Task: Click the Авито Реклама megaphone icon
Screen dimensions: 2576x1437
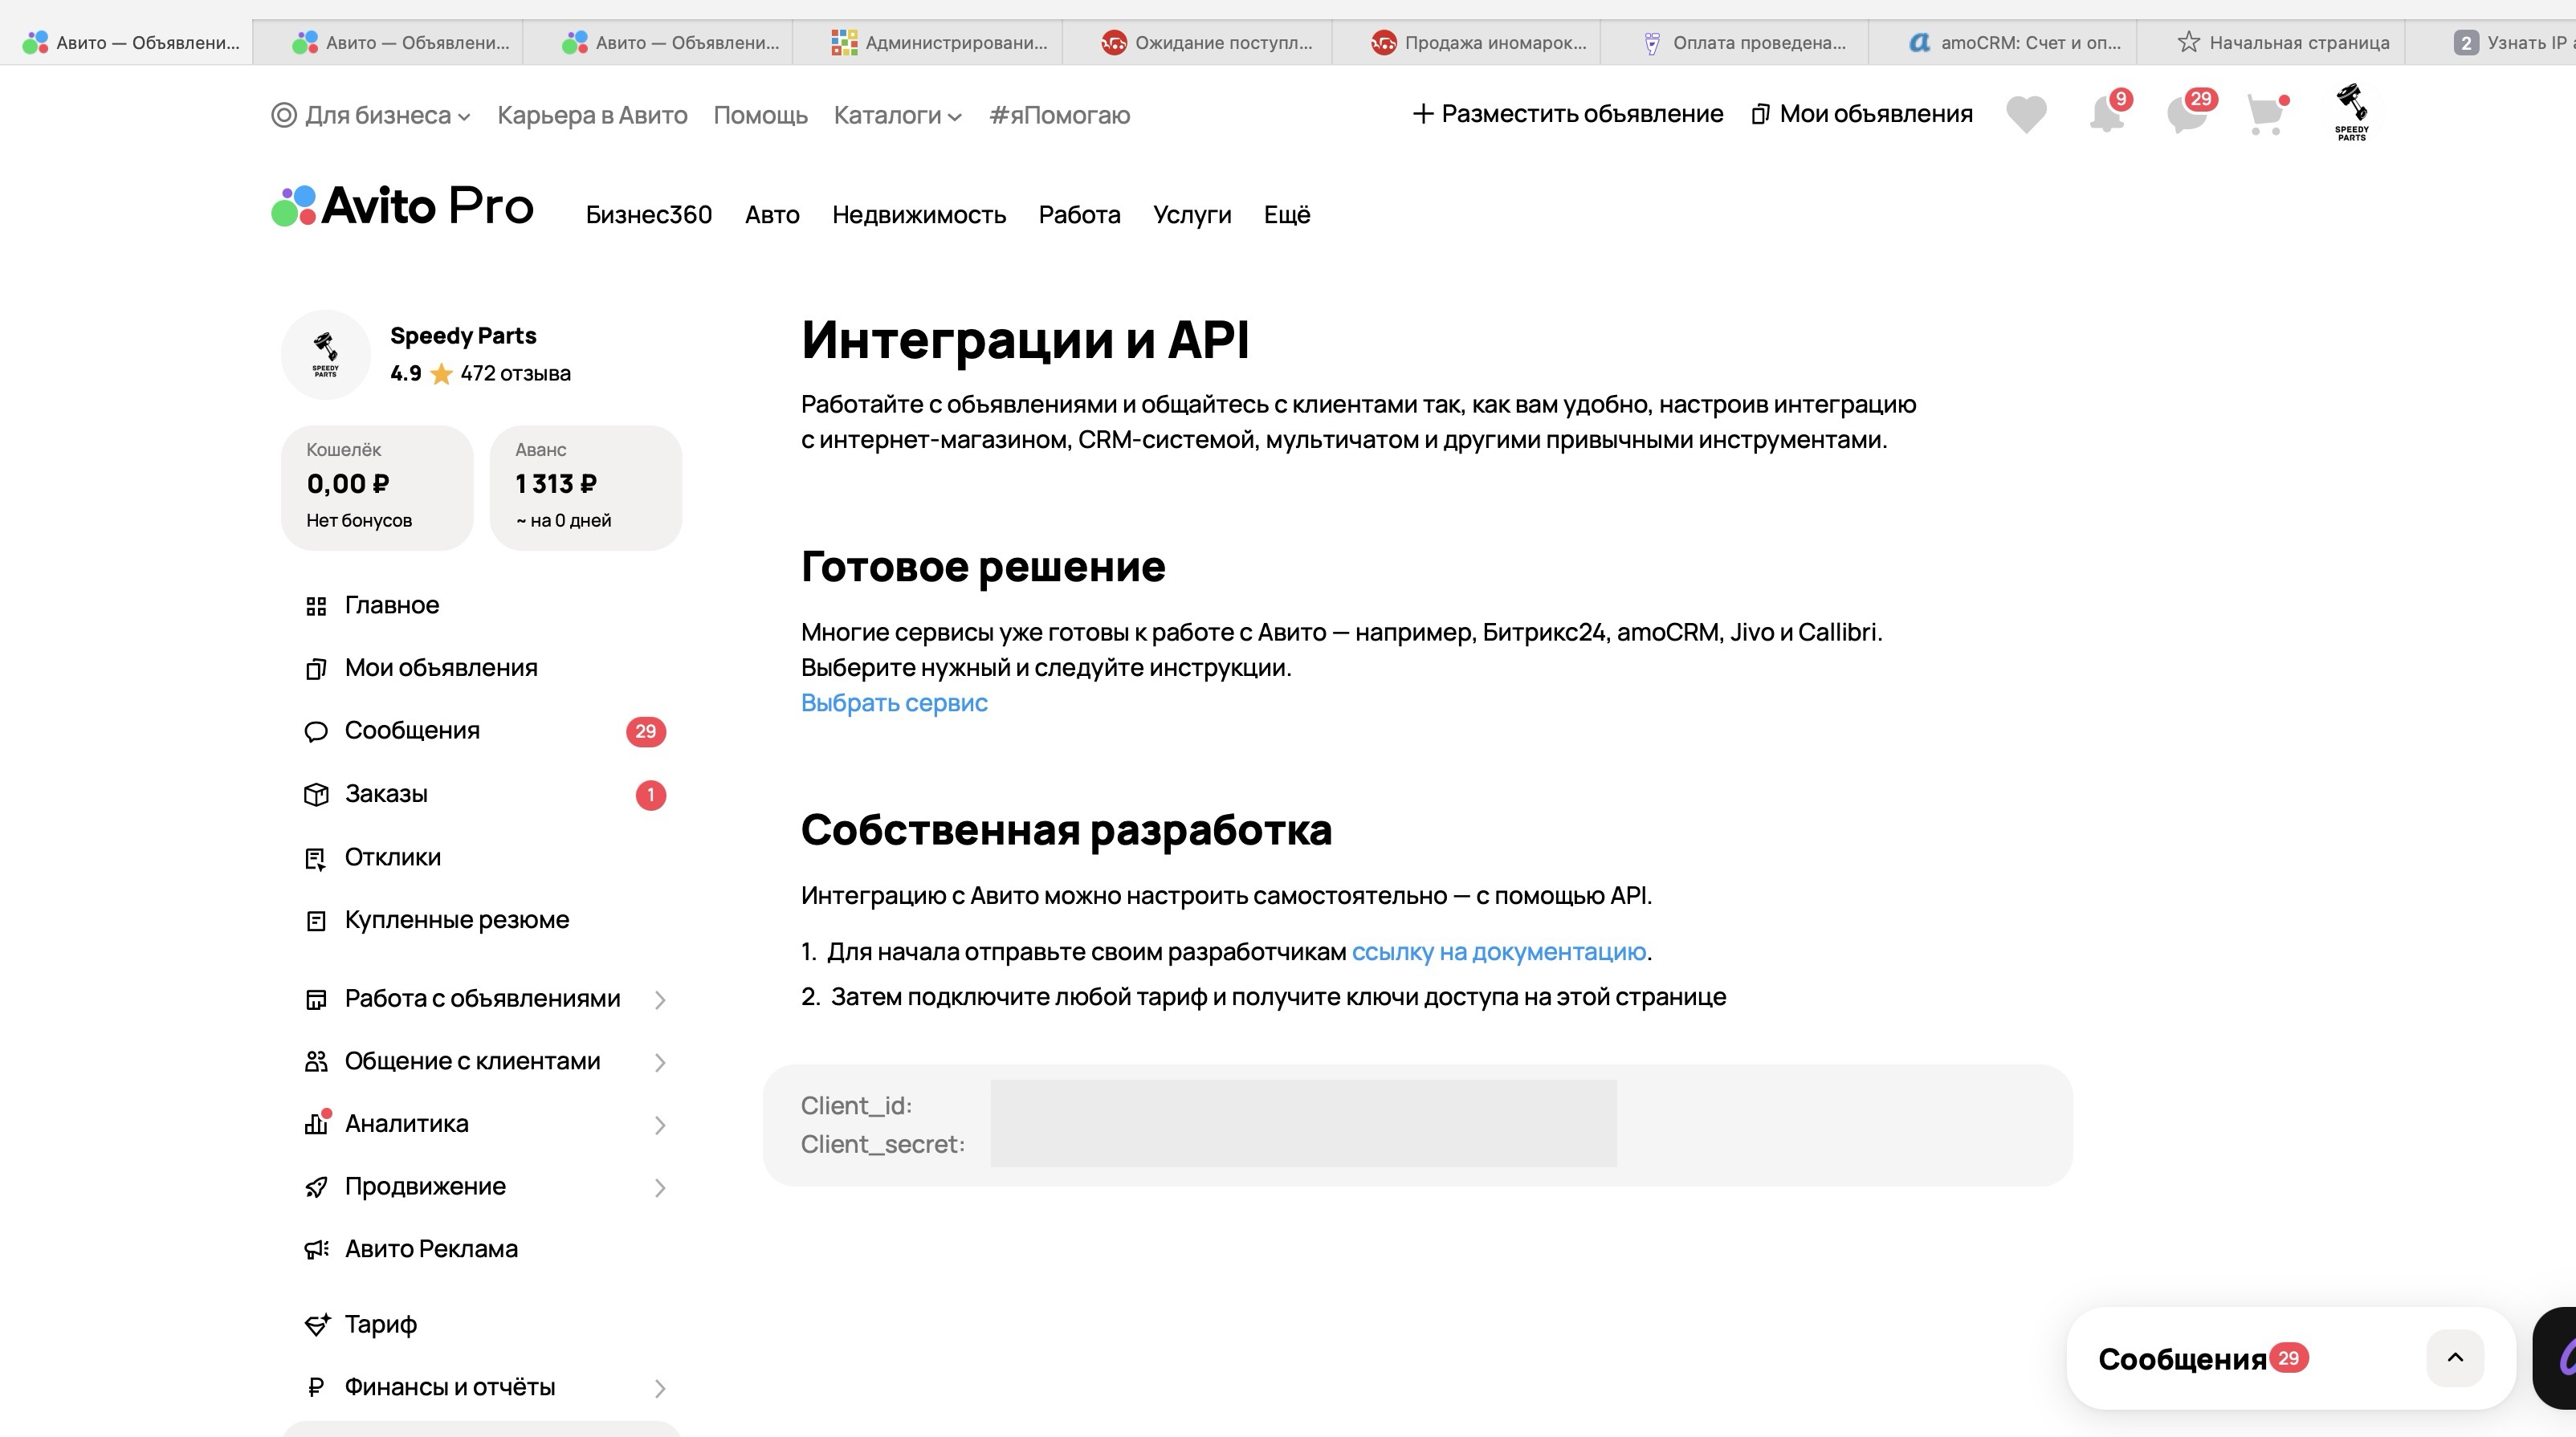Action: (x=316, y=1250)
